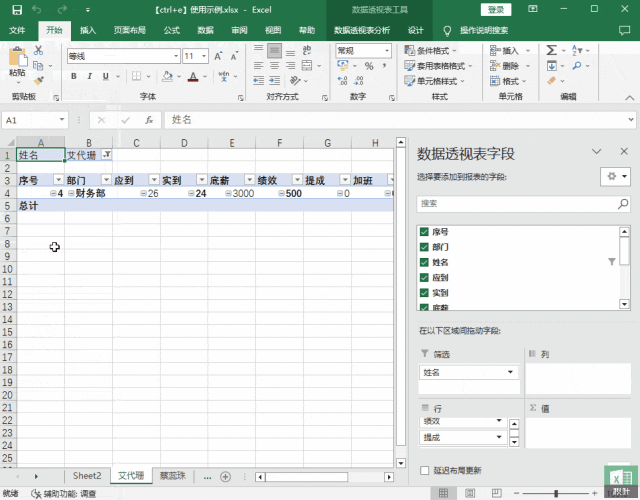The width and height of the screenshot is (640, 500).
Task: Toggle Bold formatting
Action: [73, 76]
